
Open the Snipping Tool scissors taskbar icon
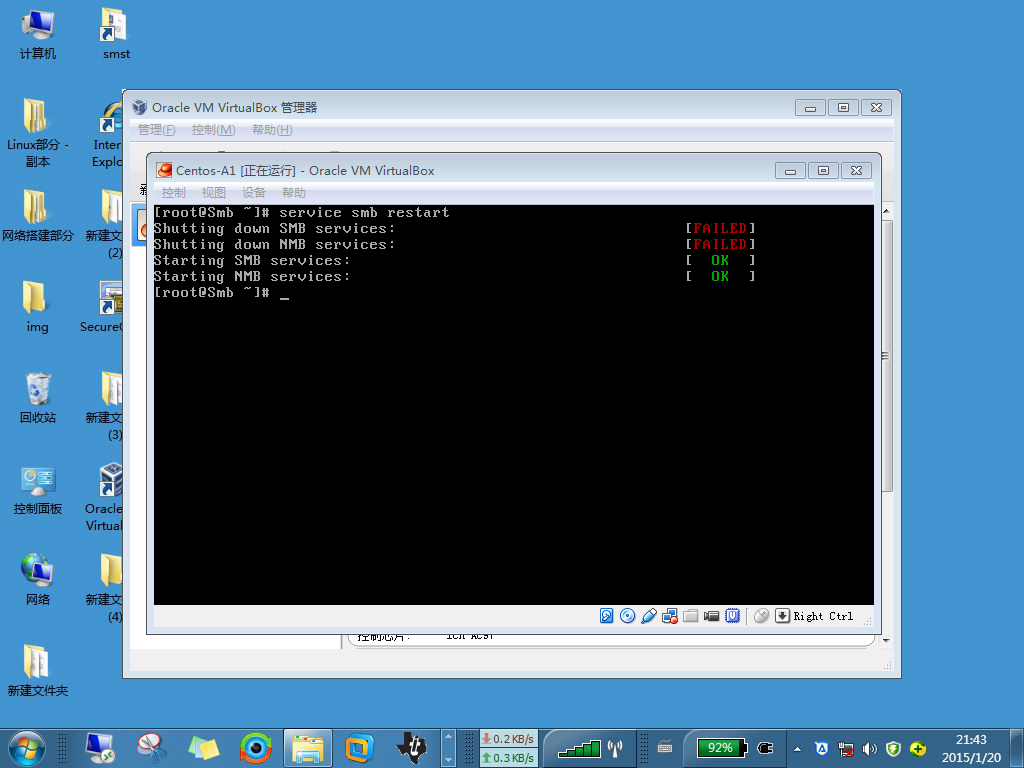(152, 748)
